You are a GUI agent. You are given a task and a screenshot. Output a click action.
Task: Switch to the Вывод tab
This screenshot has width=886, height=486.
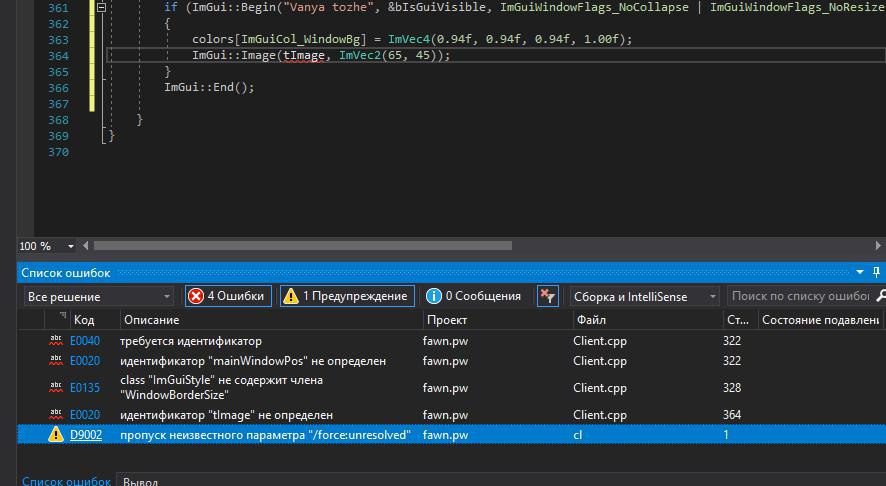140,481
